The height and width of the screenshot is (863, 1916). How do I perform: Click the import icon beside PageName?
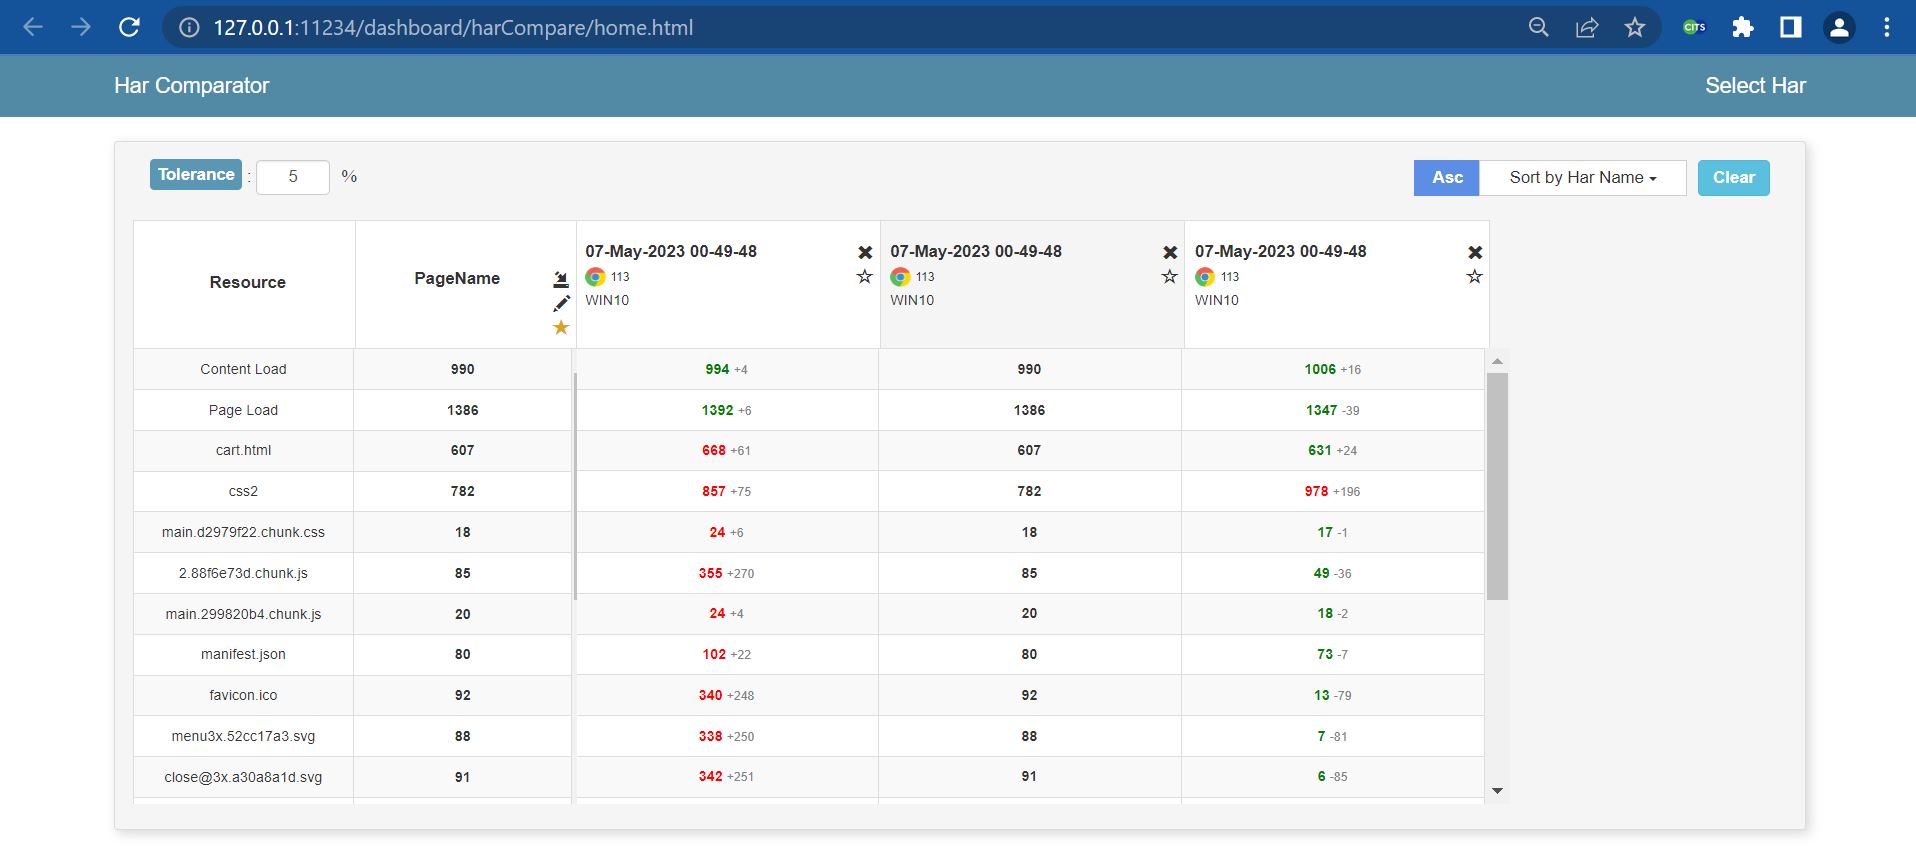561,279
